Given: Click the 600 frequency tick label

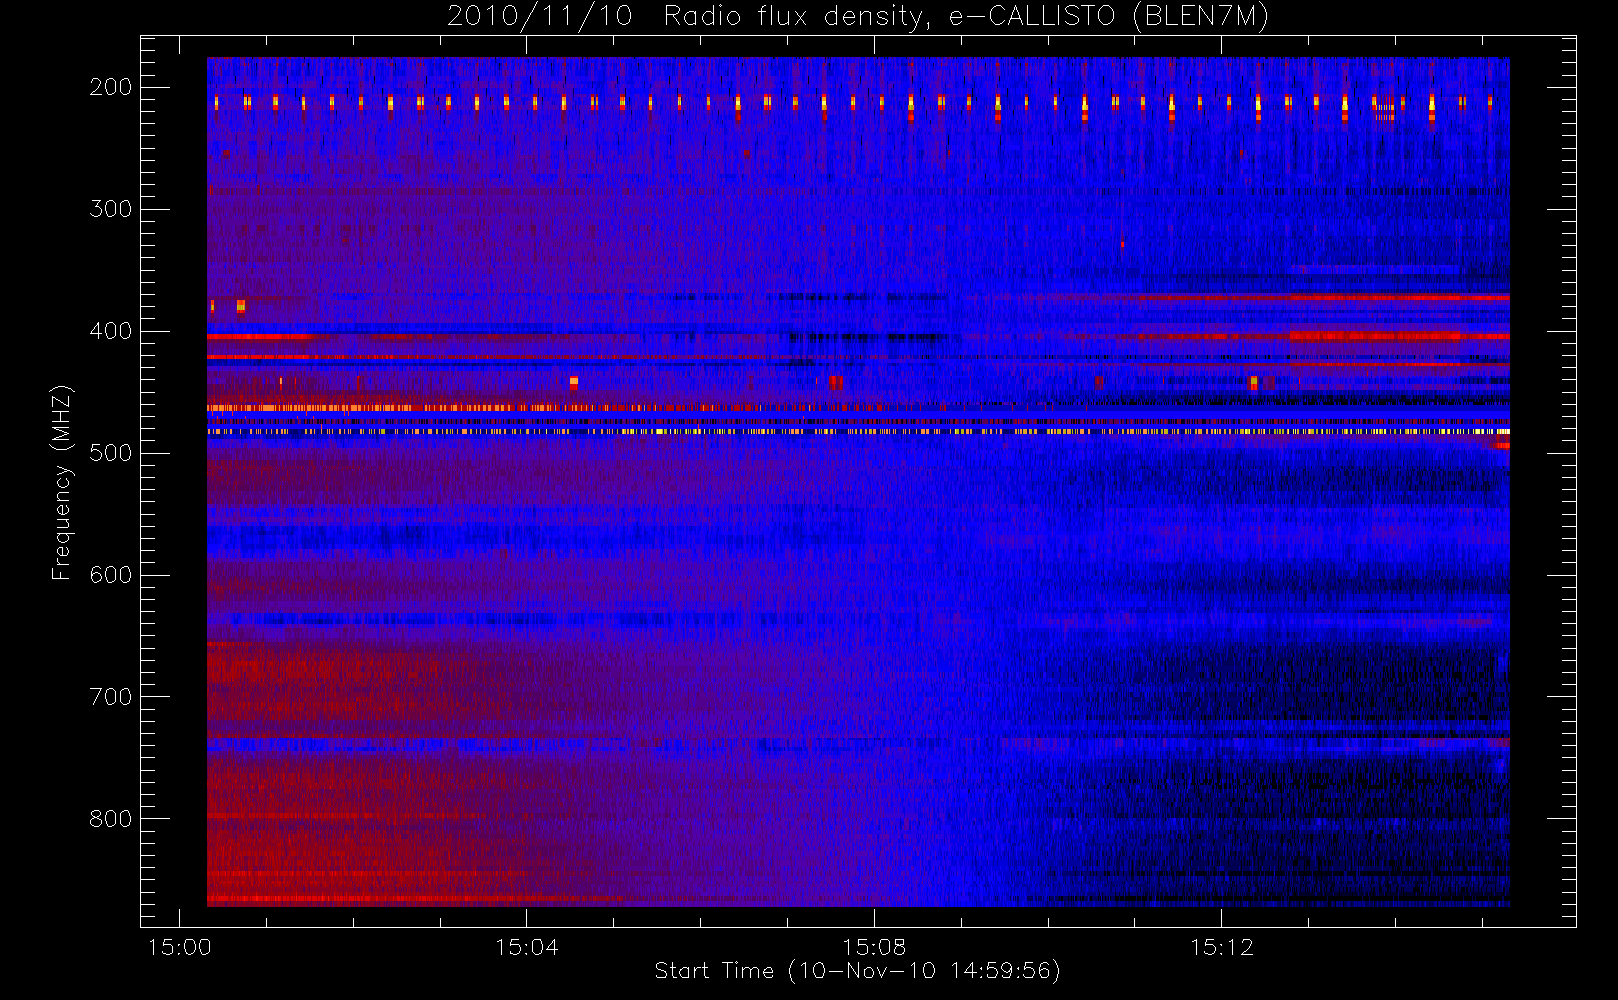Looking at the screenshot, I should pyautogui.click(x=111, y=575).
